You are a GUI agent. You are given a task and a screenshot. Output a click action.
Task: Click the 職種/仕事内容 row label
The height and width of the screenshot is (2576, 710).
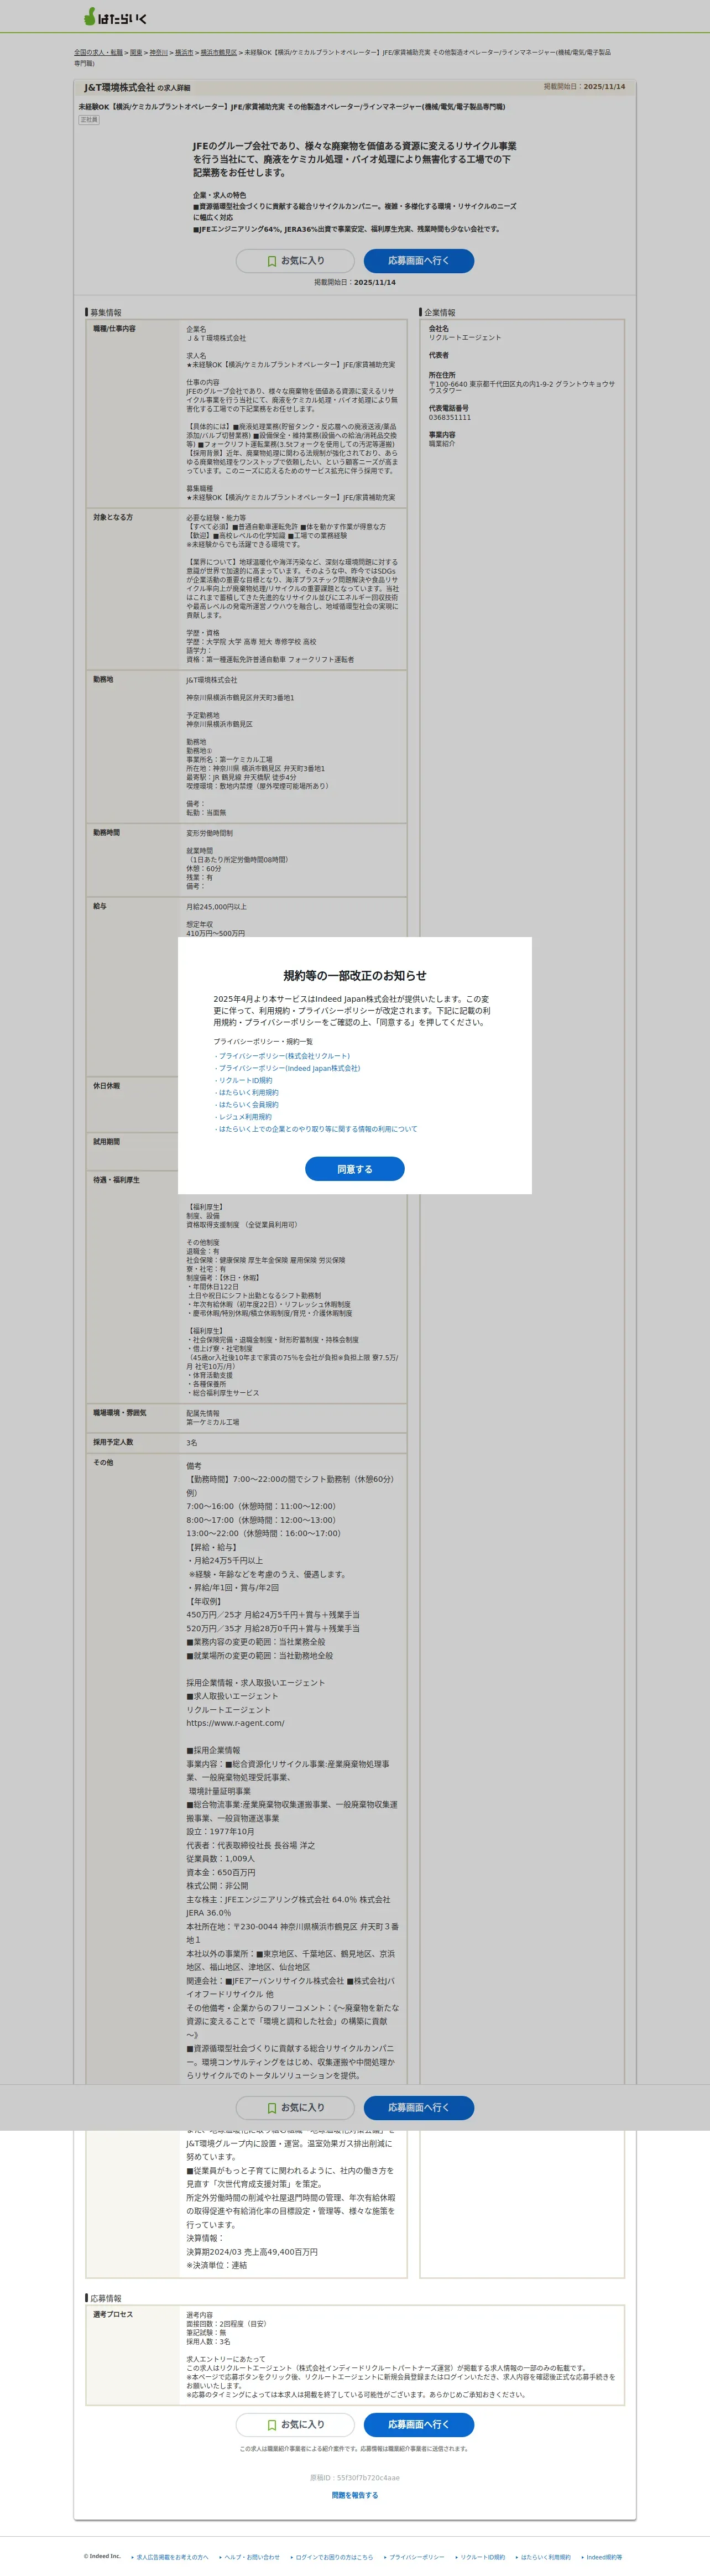(x=114, y=329)
